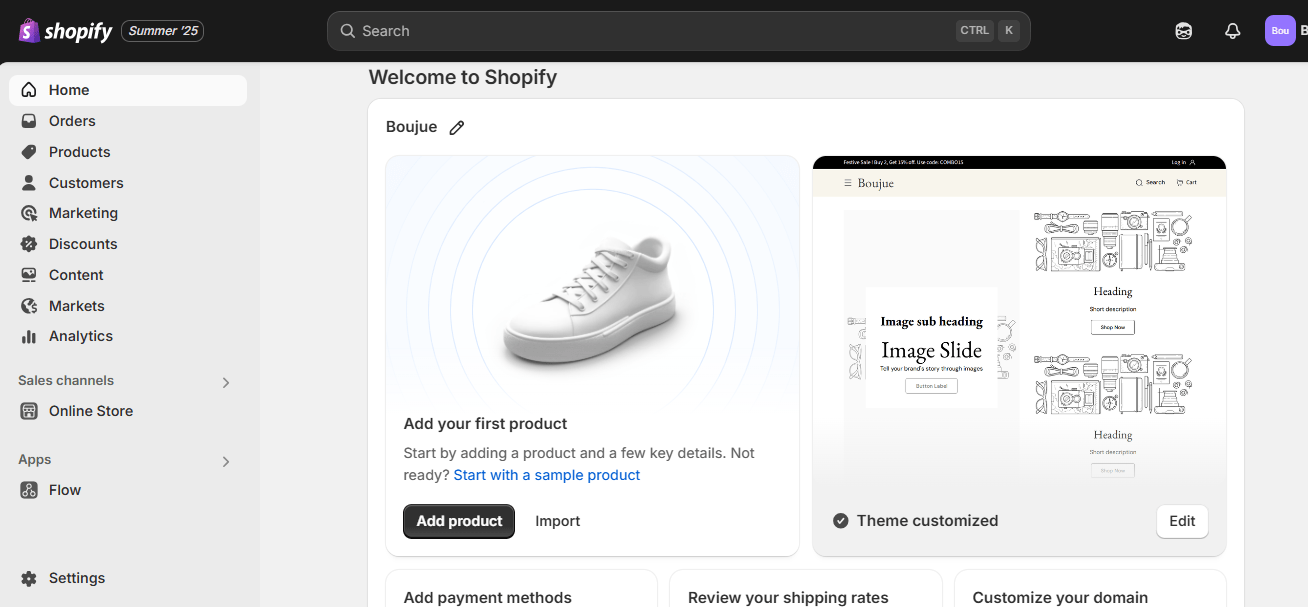Edit store name using the pencil icon
Screen dimensions: 1308x607
point(457,127)
